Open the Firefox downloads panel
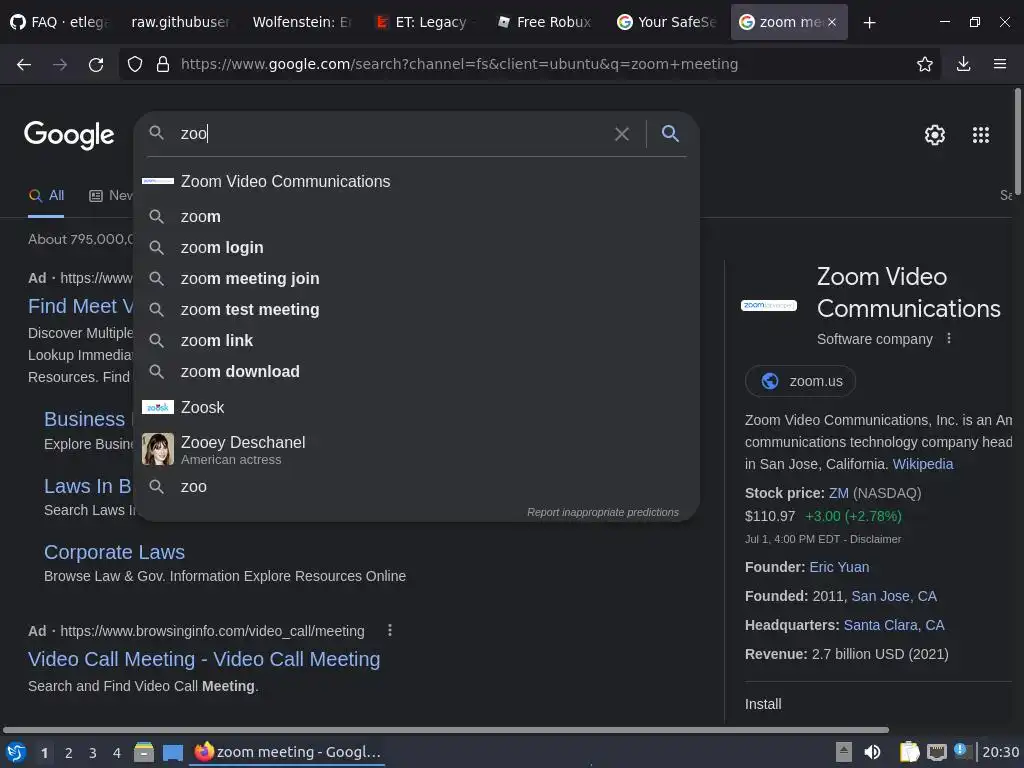The width and height of the screenshot is (1024, 768). (x=963, y=64)
